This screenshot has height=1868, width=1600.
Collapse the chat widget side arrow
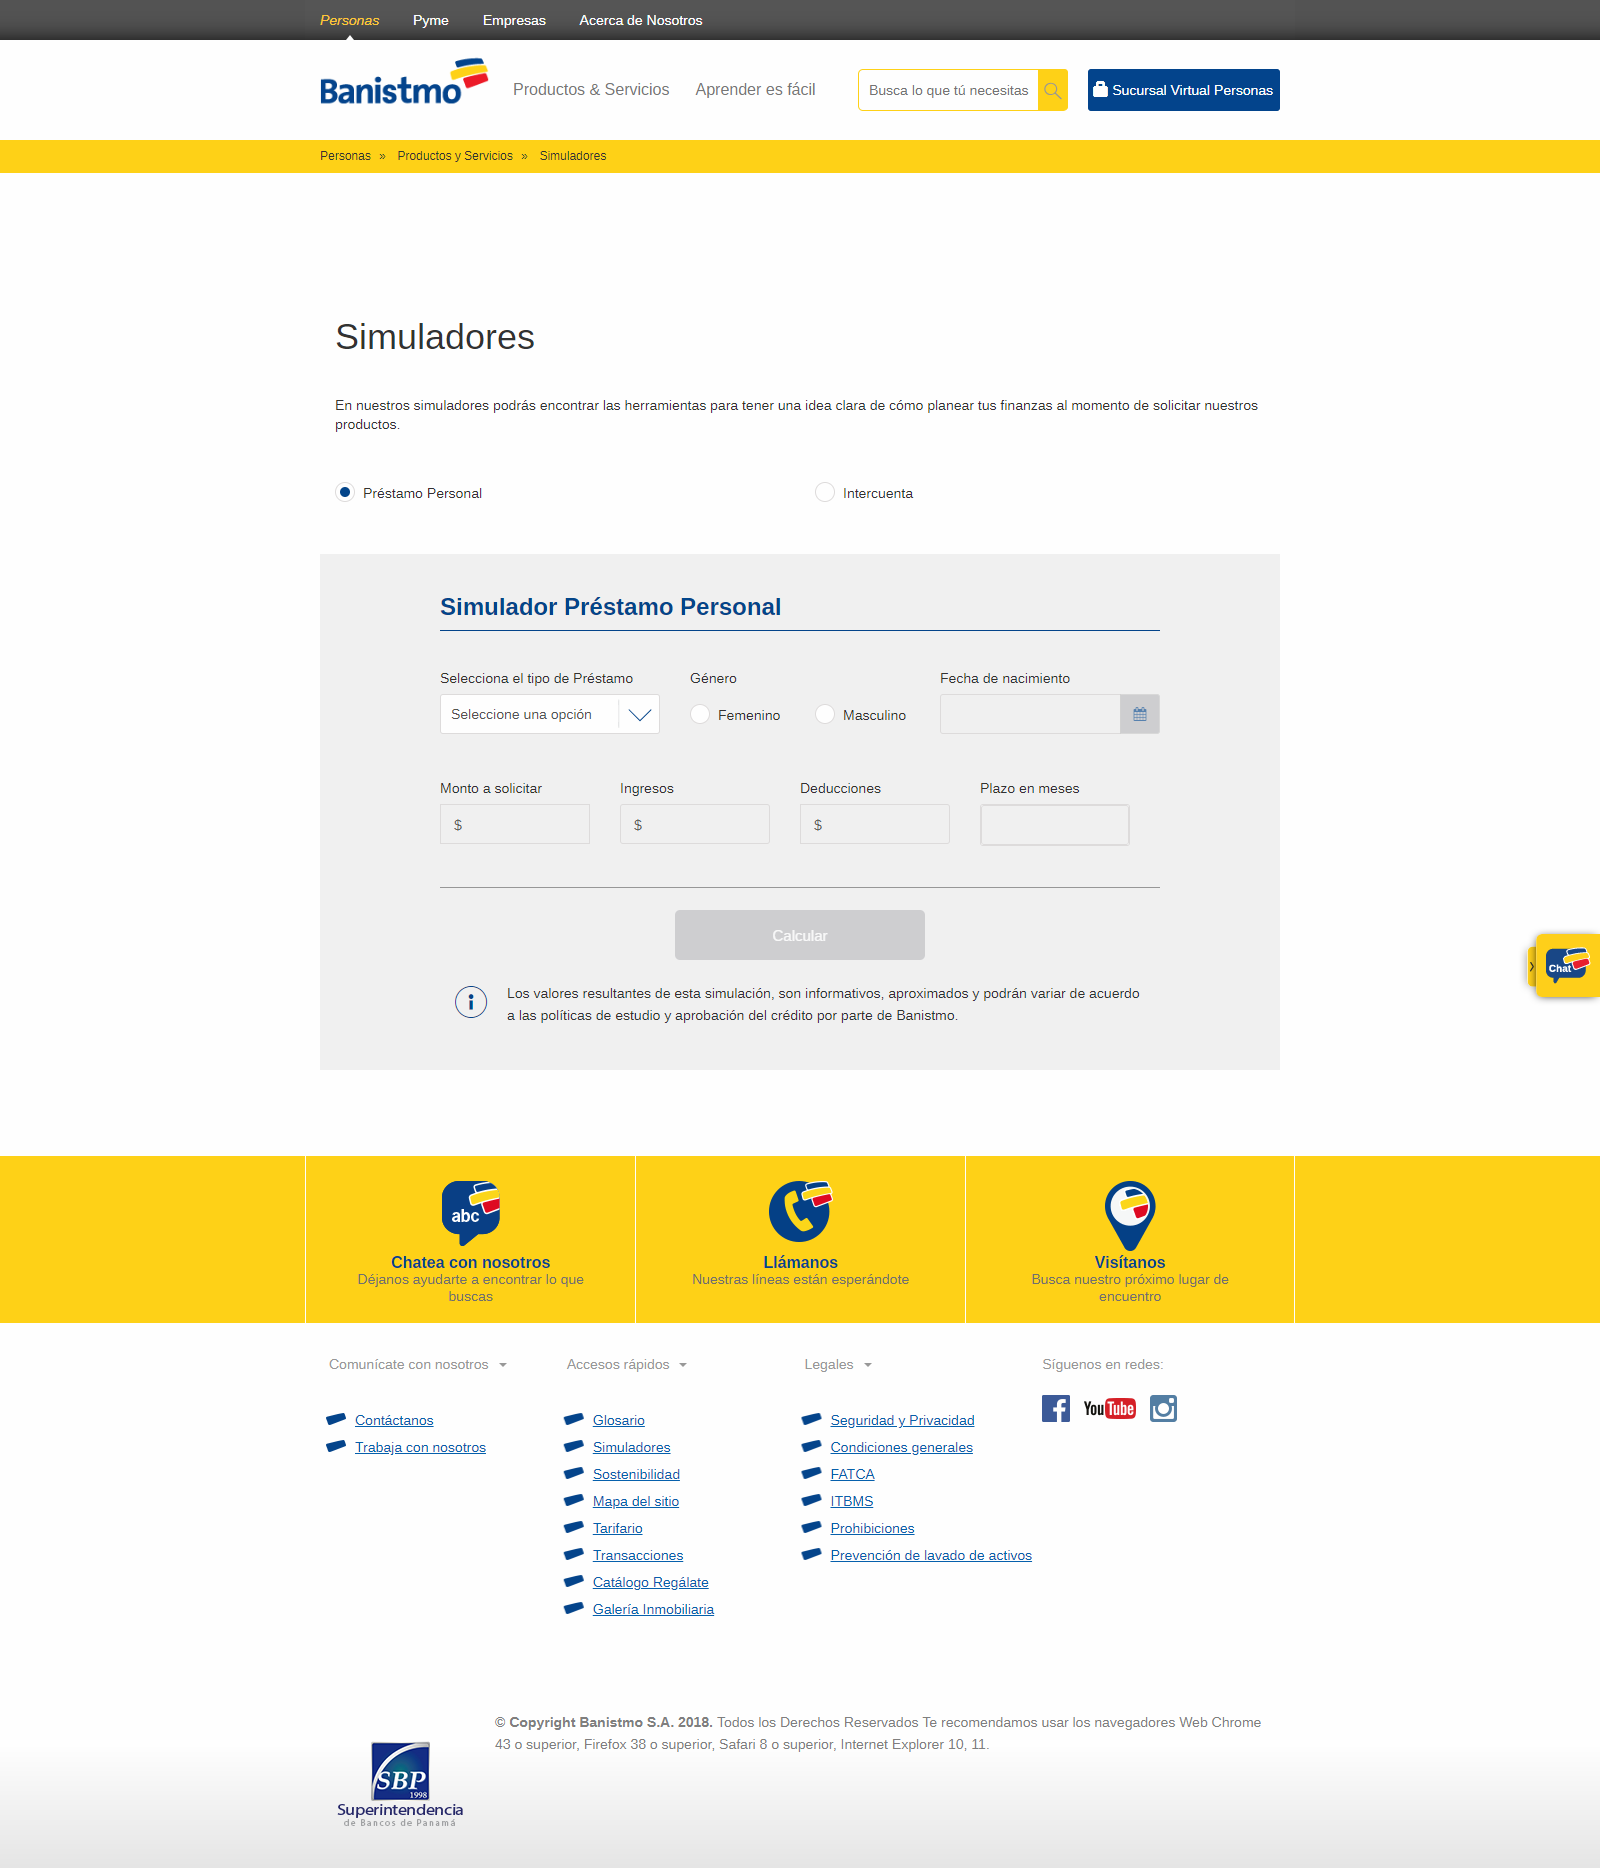click(1531, 966)
